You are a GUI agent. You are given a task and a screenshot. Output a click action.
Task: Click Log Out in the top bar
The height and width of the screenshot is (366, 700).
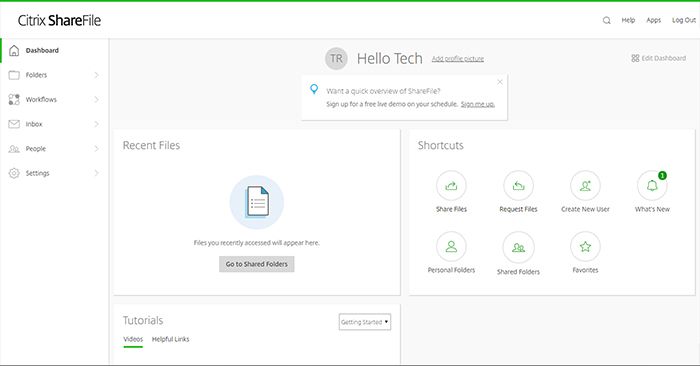684,20
